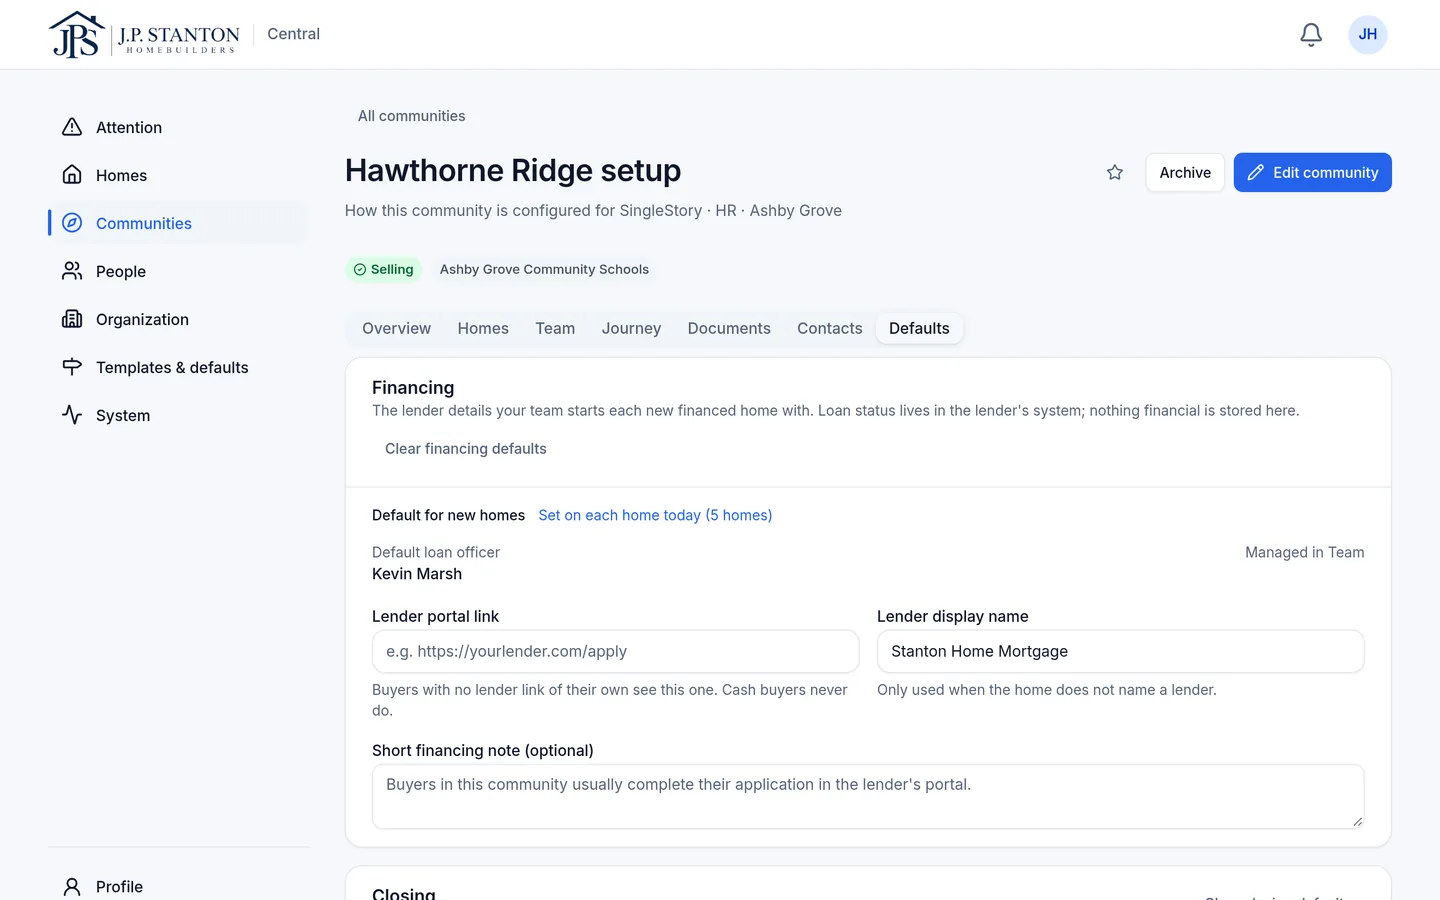The height and width of the screenshot is (900, 1440).
Task: Archive this community
Action: (x=1185, y=173)
